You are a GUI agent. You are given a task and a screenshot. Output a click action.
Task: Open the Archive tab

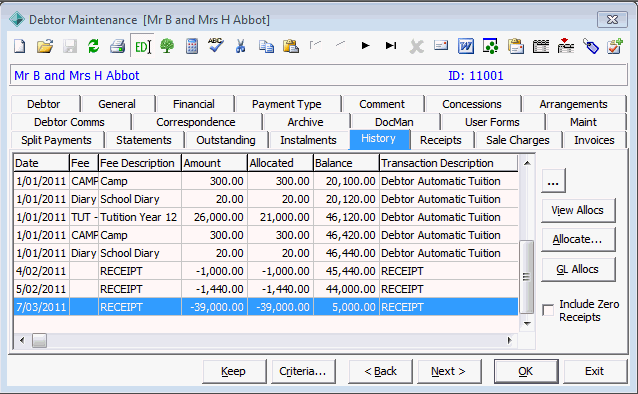pos(305,122)
